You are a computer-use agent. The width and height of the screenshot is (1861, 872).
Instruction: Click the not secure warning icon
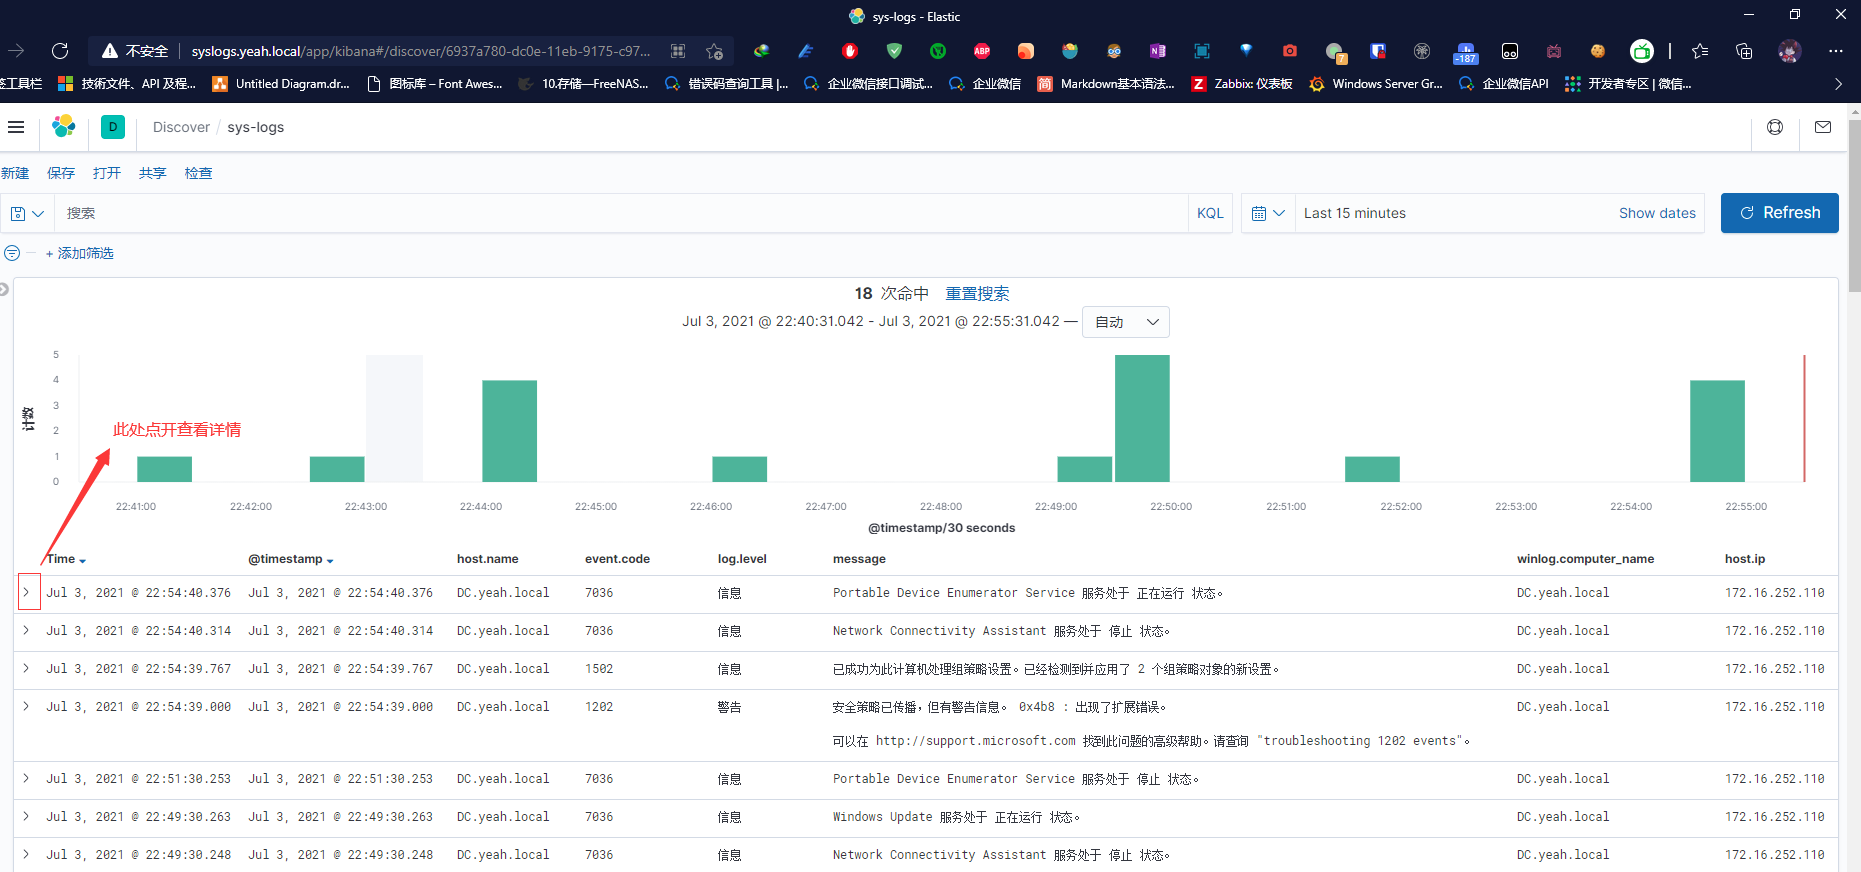coord(110,51)
